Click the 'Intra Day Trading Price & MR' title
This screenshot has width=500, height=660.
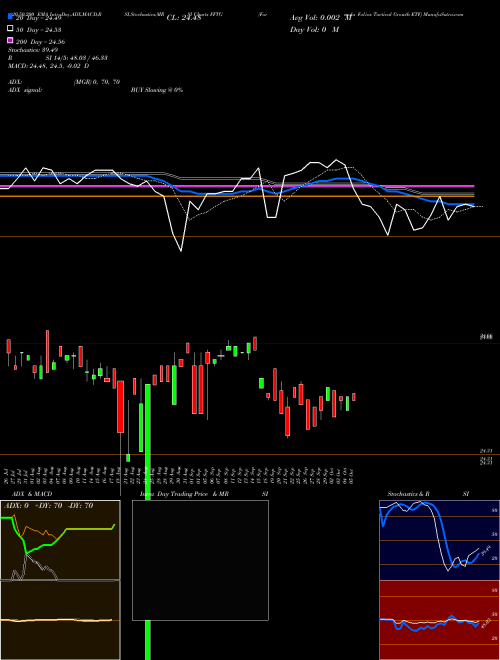(184, 494)
